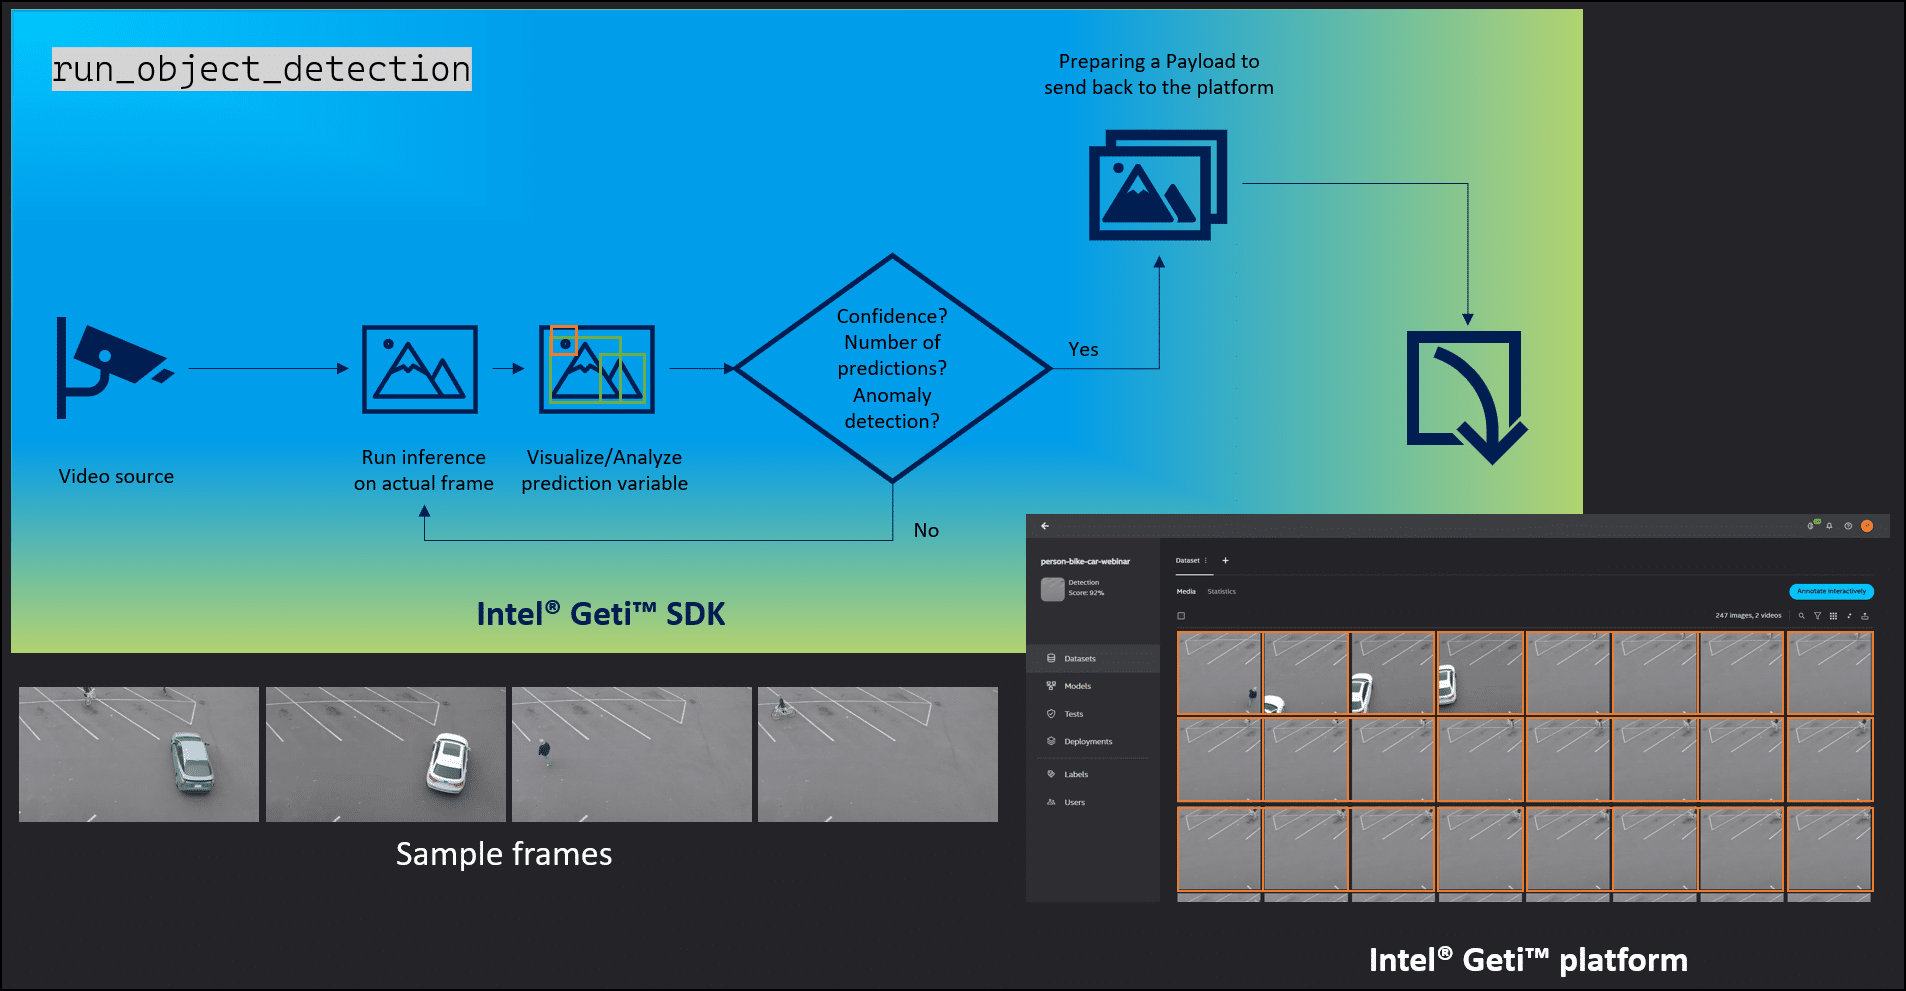The width and height of the screenshot is (1906, 991).
Task: Open the orange user avatar menu
Action: [1867, 526]
